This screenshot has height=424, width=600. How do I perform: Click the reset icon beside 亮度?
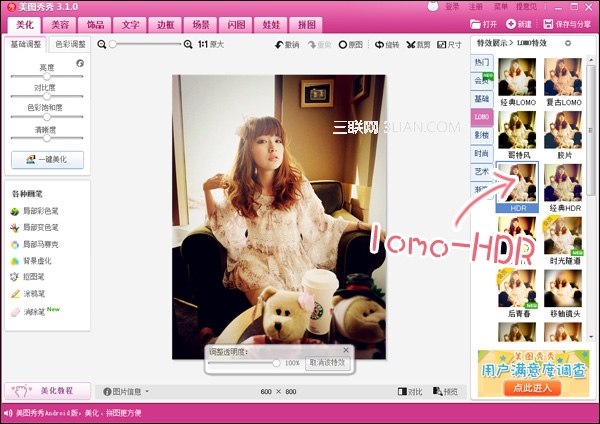(x=80, y=63)
